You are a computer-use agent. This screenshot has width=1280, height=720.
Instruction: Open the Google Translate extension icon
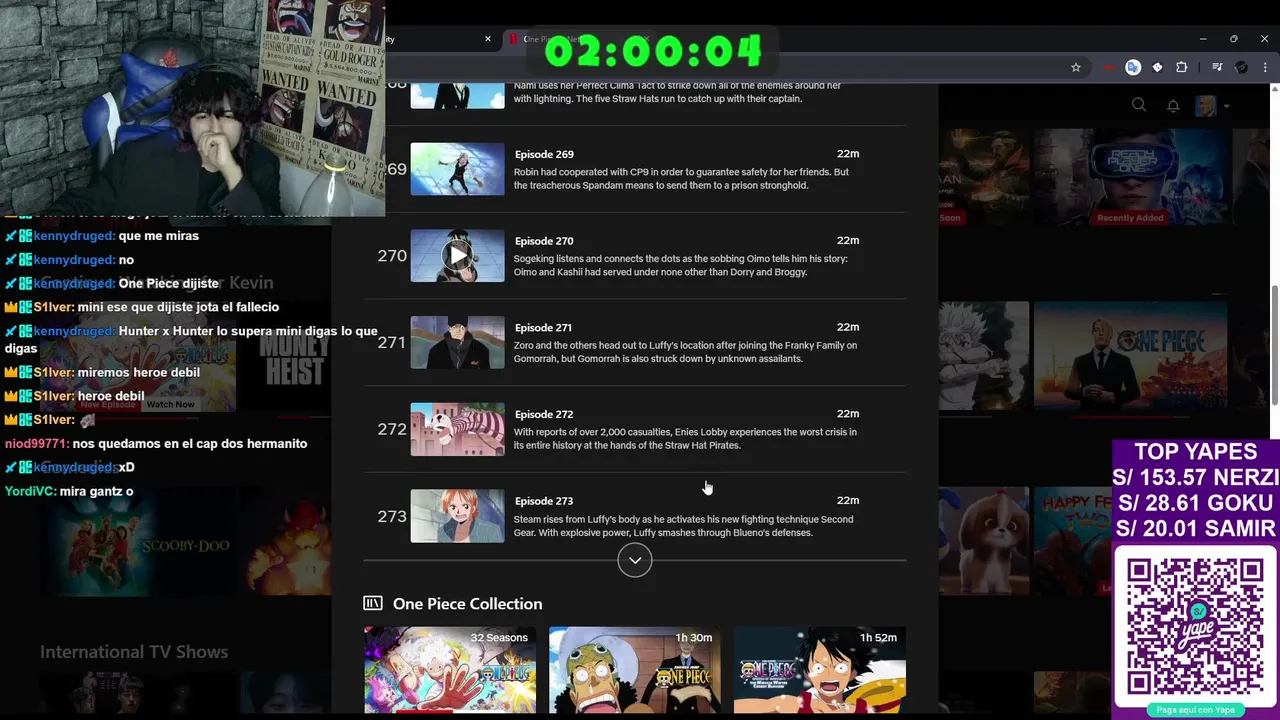tap(1133, 67)
